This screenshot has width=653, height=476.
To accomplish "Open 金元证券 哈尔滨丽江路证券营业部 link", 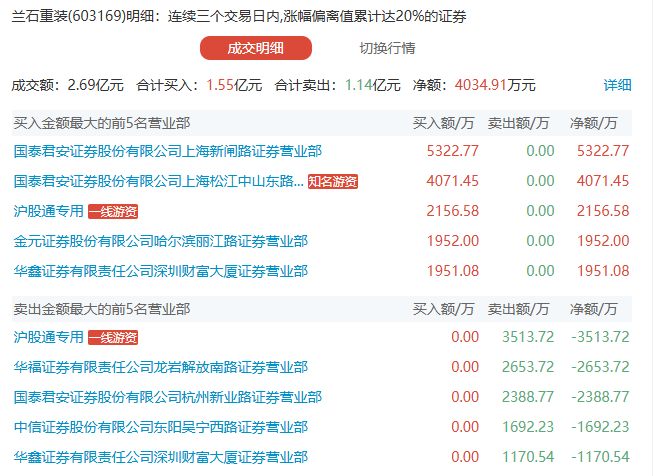I will 161,241.
